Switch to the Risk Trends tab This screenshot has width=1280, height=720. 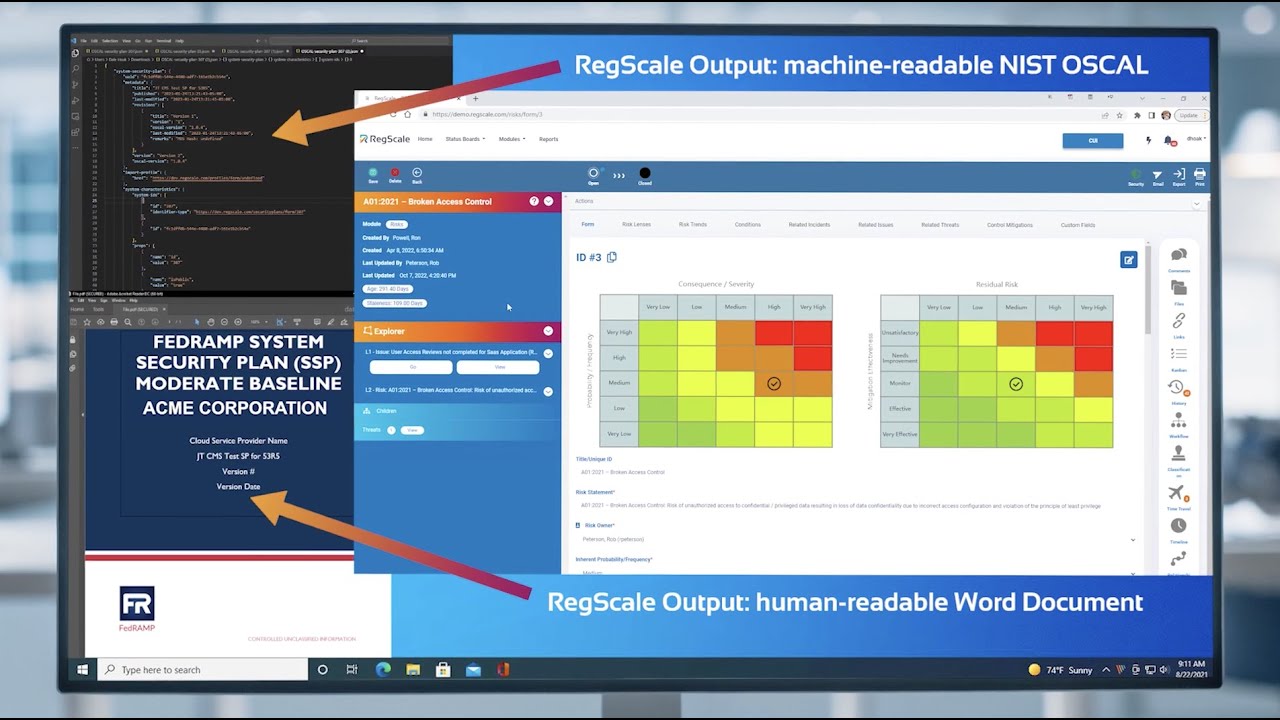692,224
